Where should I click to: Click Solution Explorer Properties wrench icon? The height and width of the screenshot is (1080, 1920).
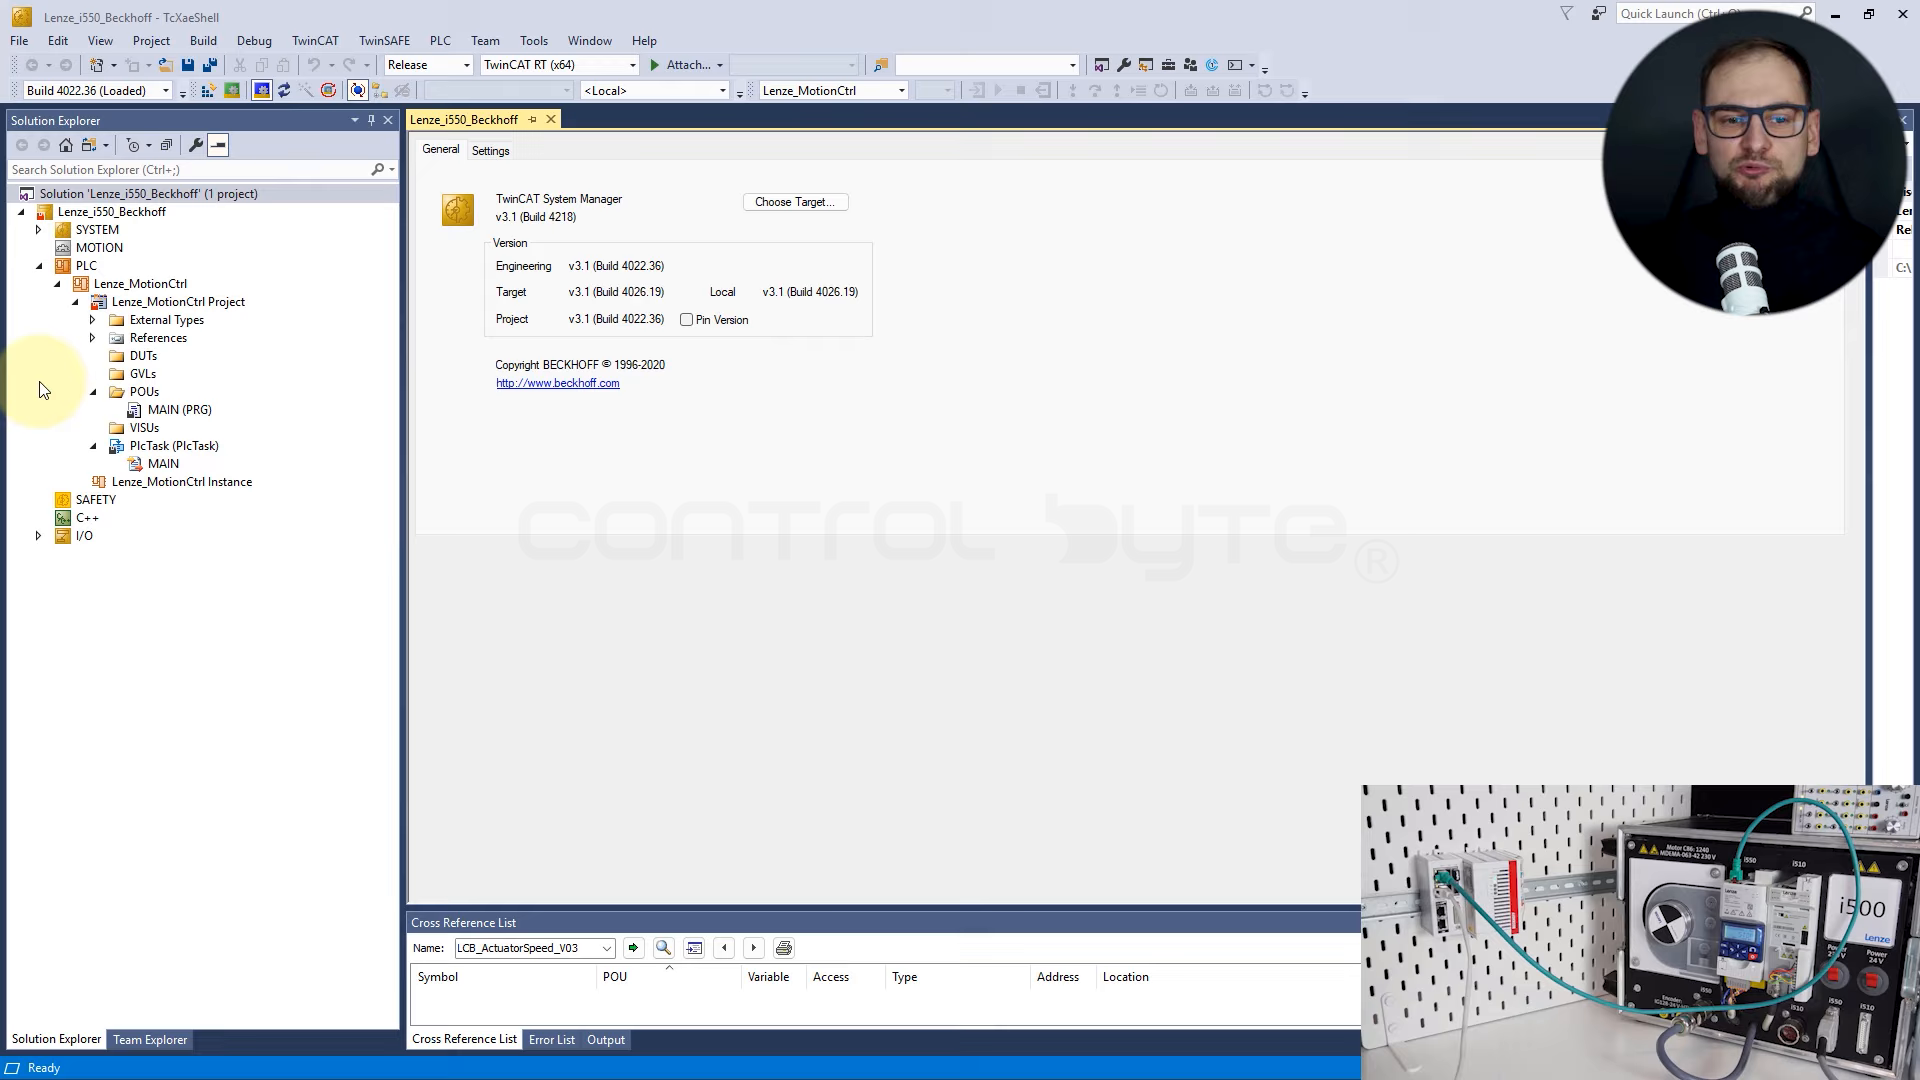(x=196, y=145)
